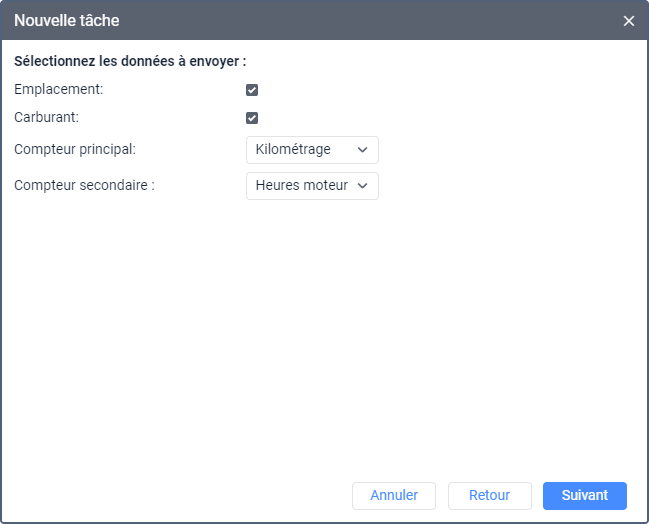
Task: Select the Heures moteur value text
Action: pos(301,186)
